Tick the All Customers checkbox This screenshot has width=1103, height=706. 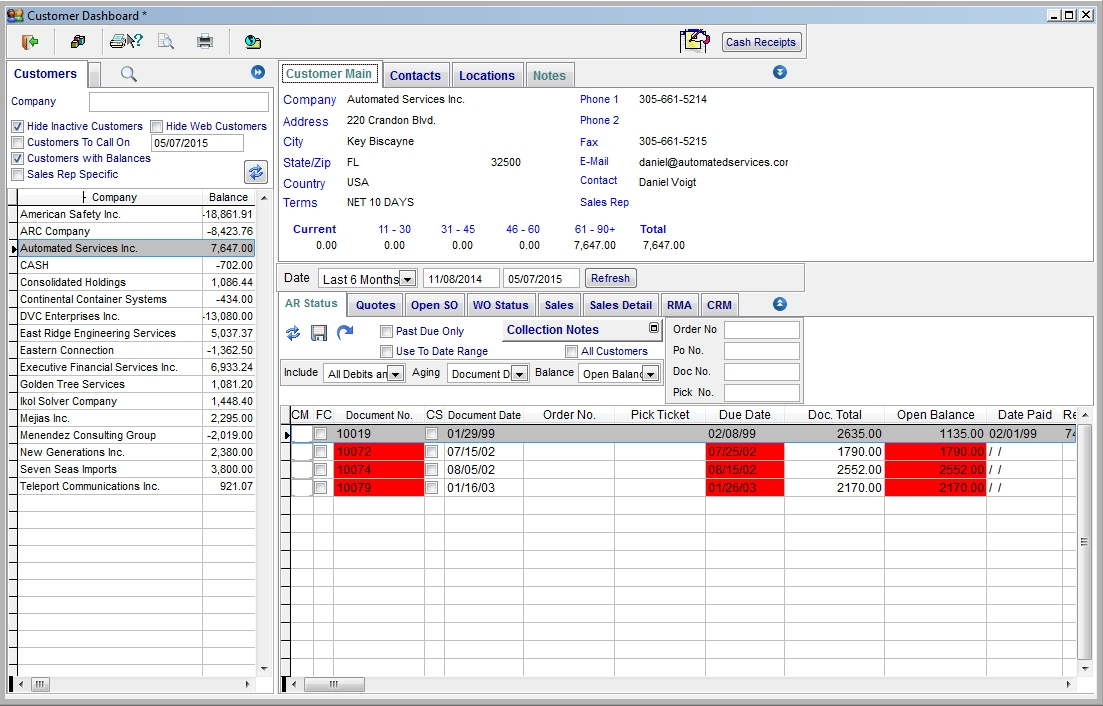click(572, 351)
